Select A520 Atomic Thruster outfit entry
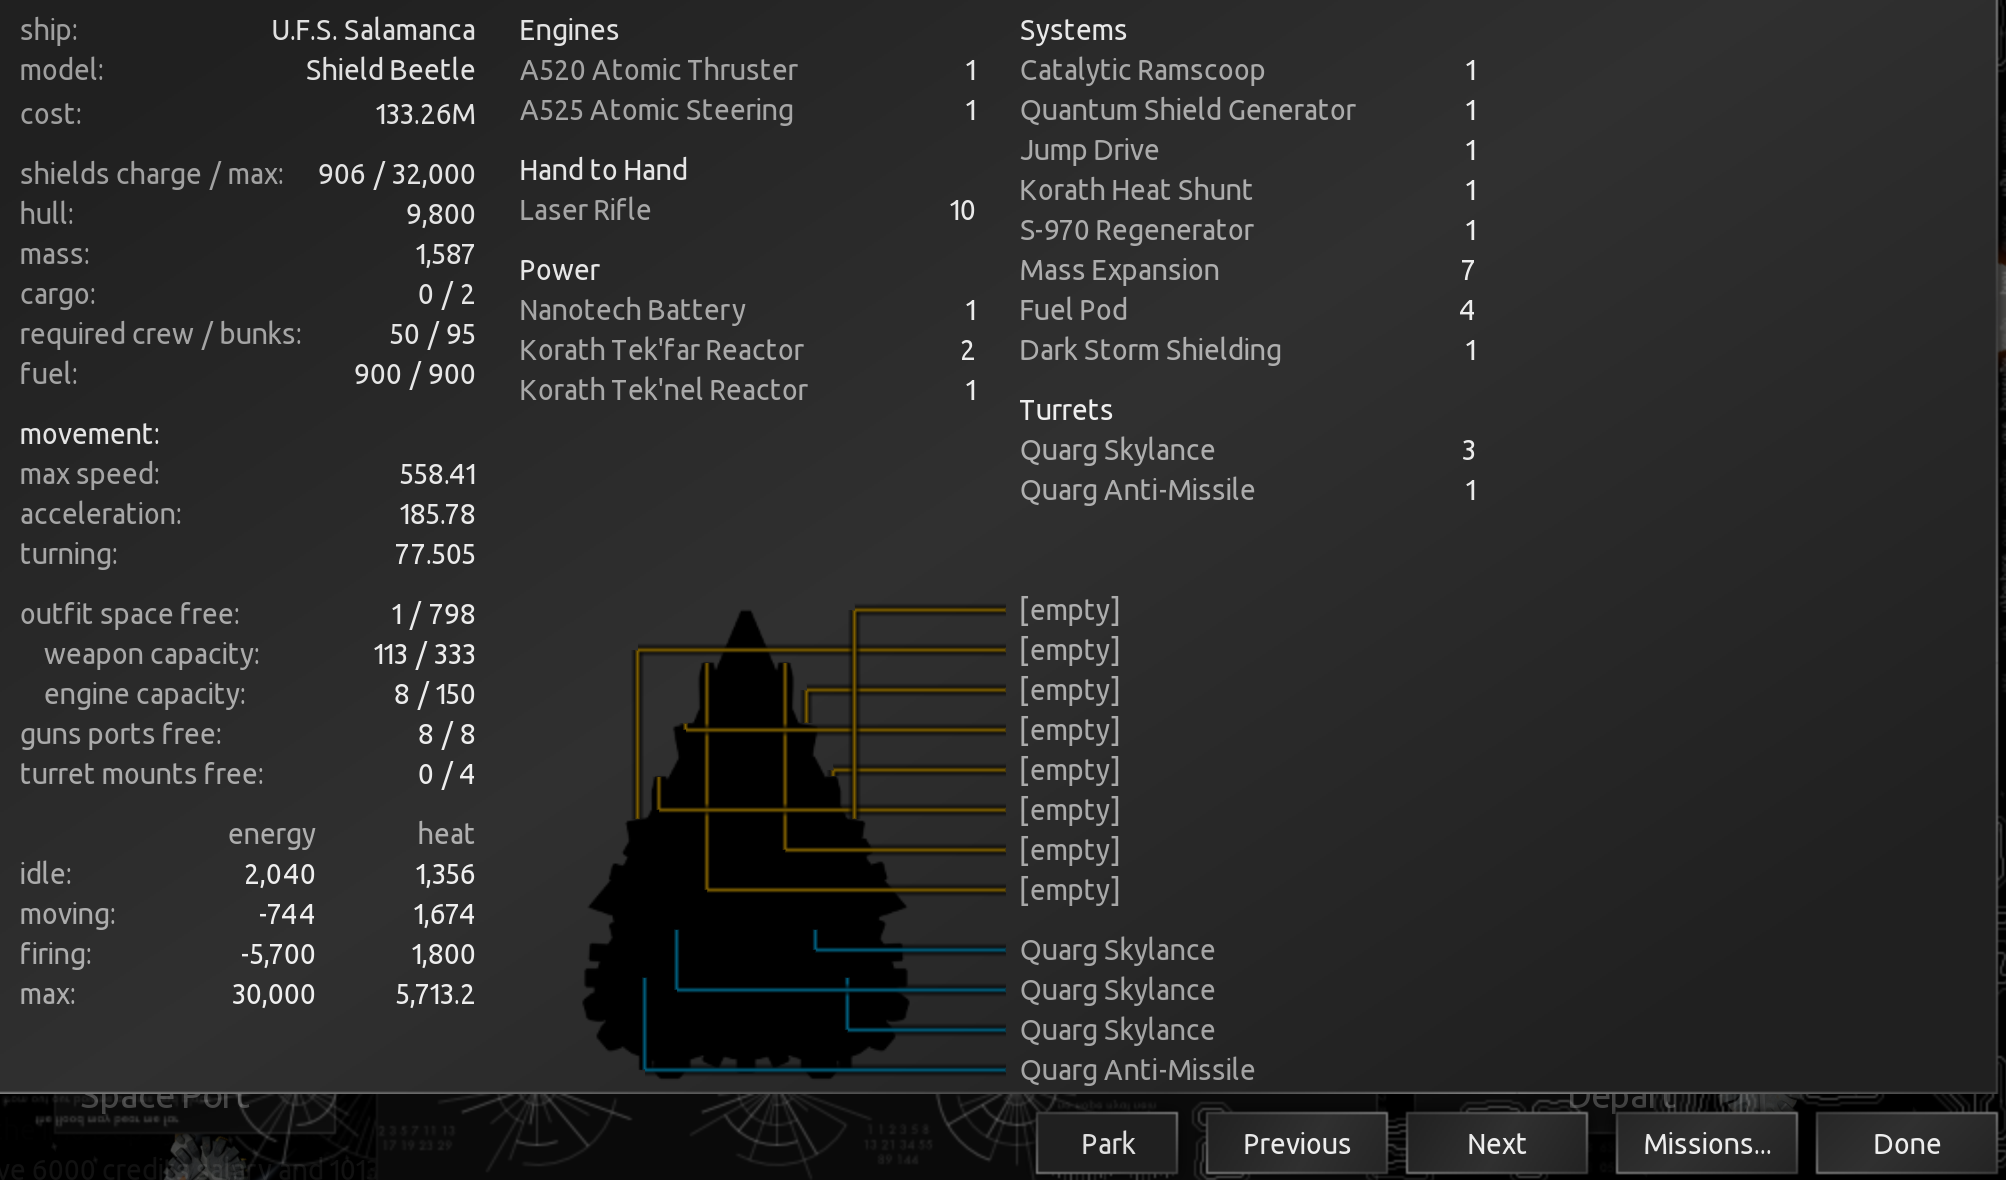 (658, 70)
